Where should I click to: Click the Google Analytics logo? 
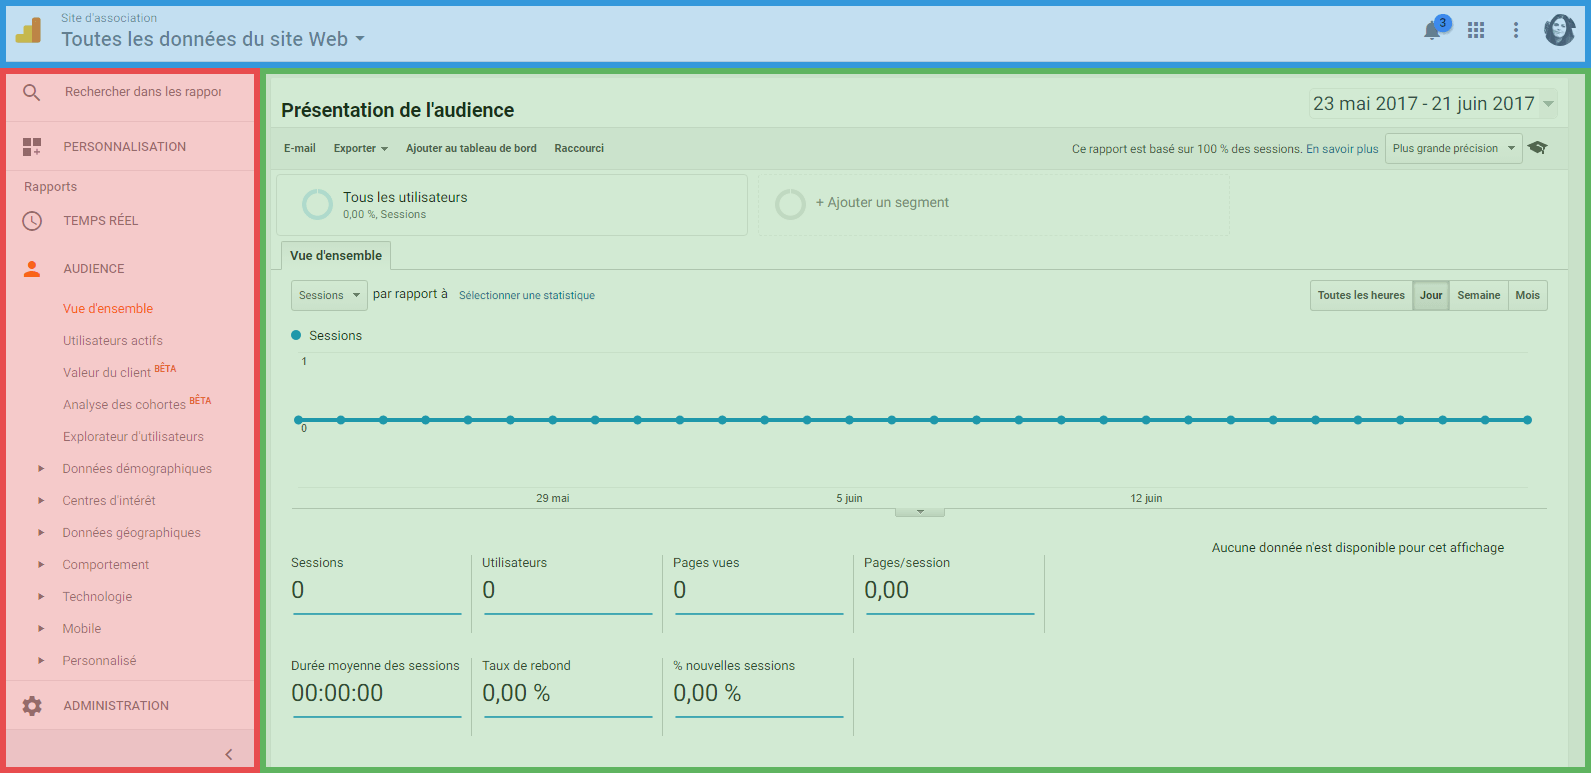pyautogui.click(x=29, y=31)
